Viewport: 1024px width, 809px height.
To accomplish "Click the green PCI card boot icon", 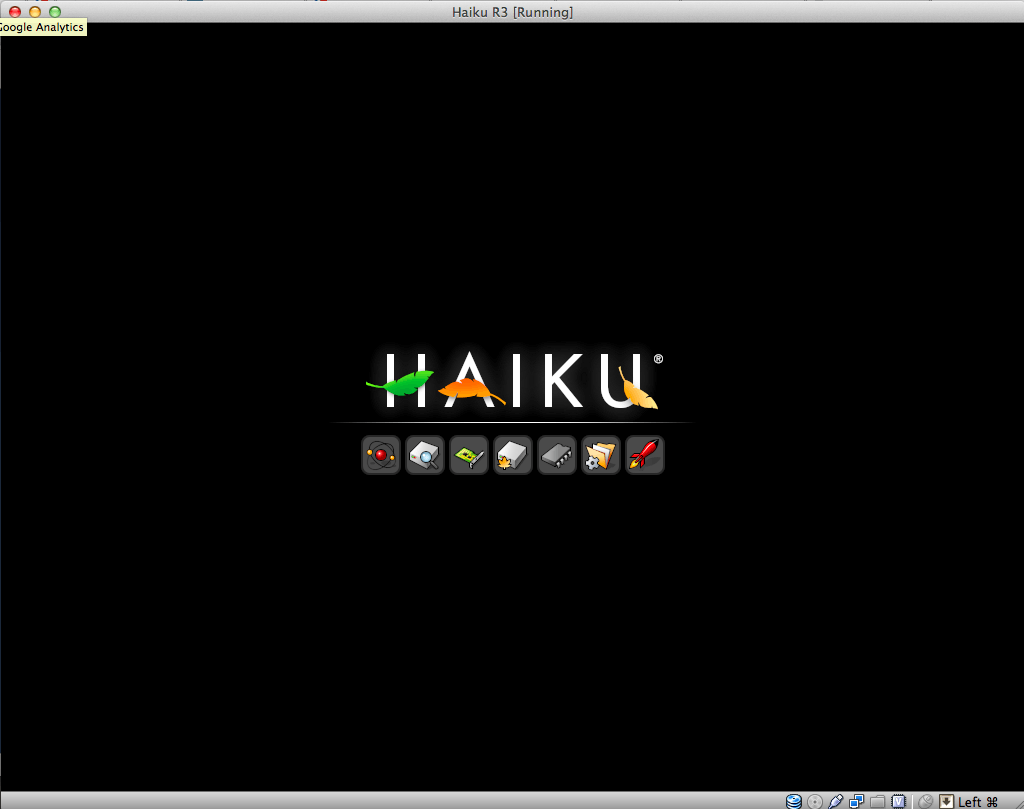I will (469, 456).
